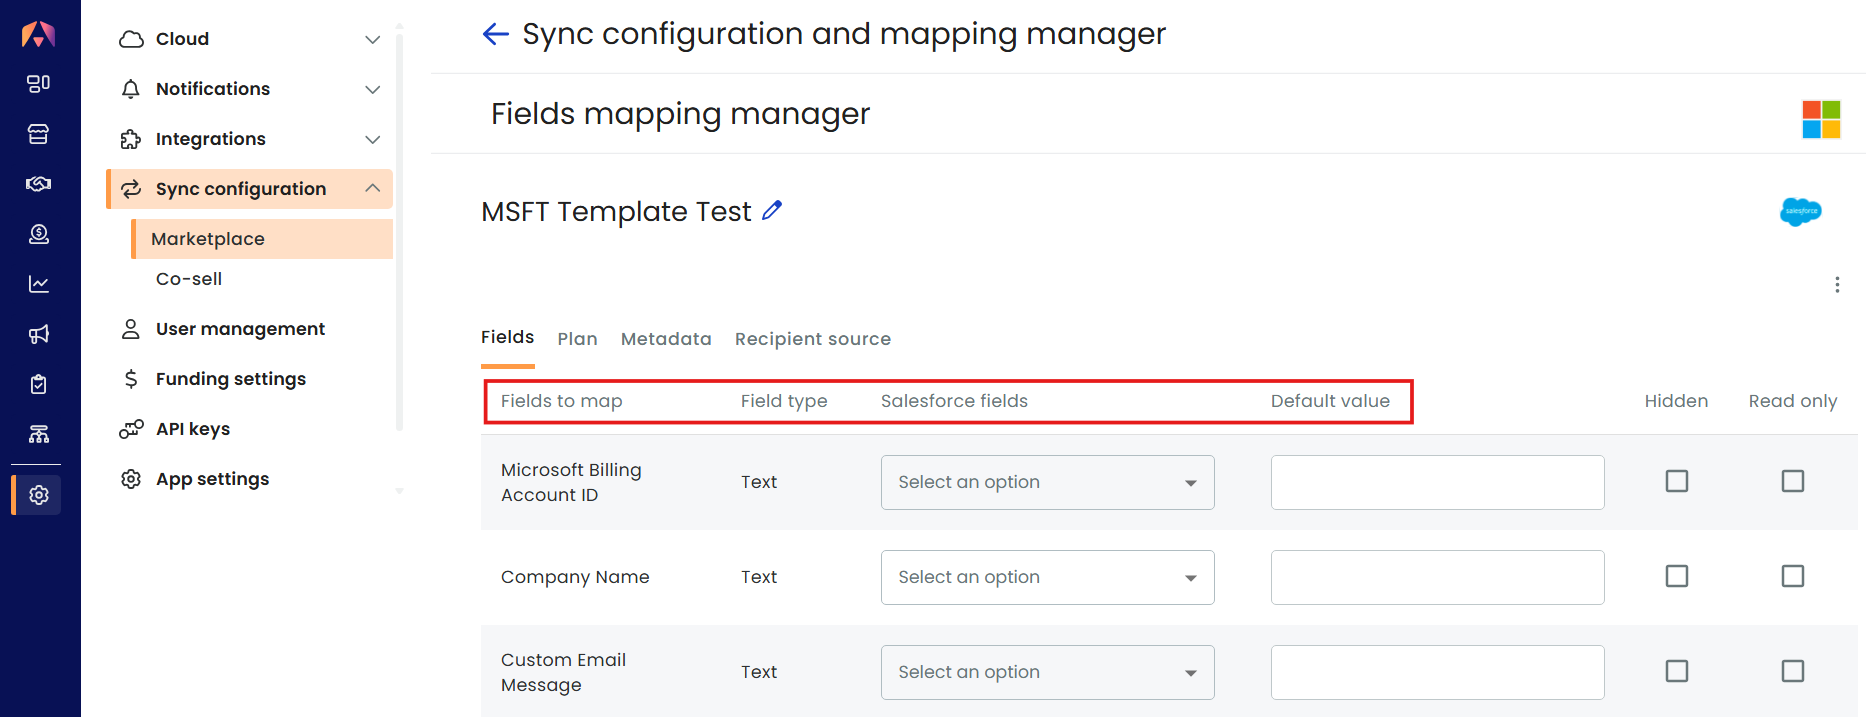Screen dimensions: 1866x717
Task: Open User management settings
Action: [240, 329]
